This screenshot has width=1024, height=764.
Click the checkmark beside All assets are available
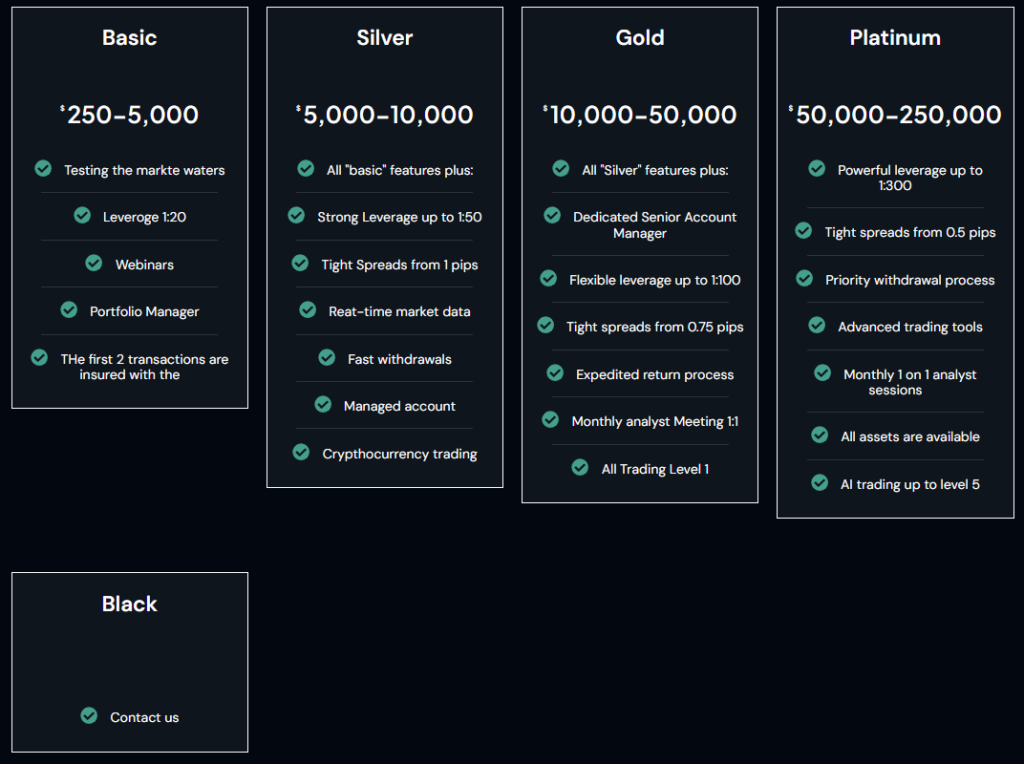(x=820, y=435)
